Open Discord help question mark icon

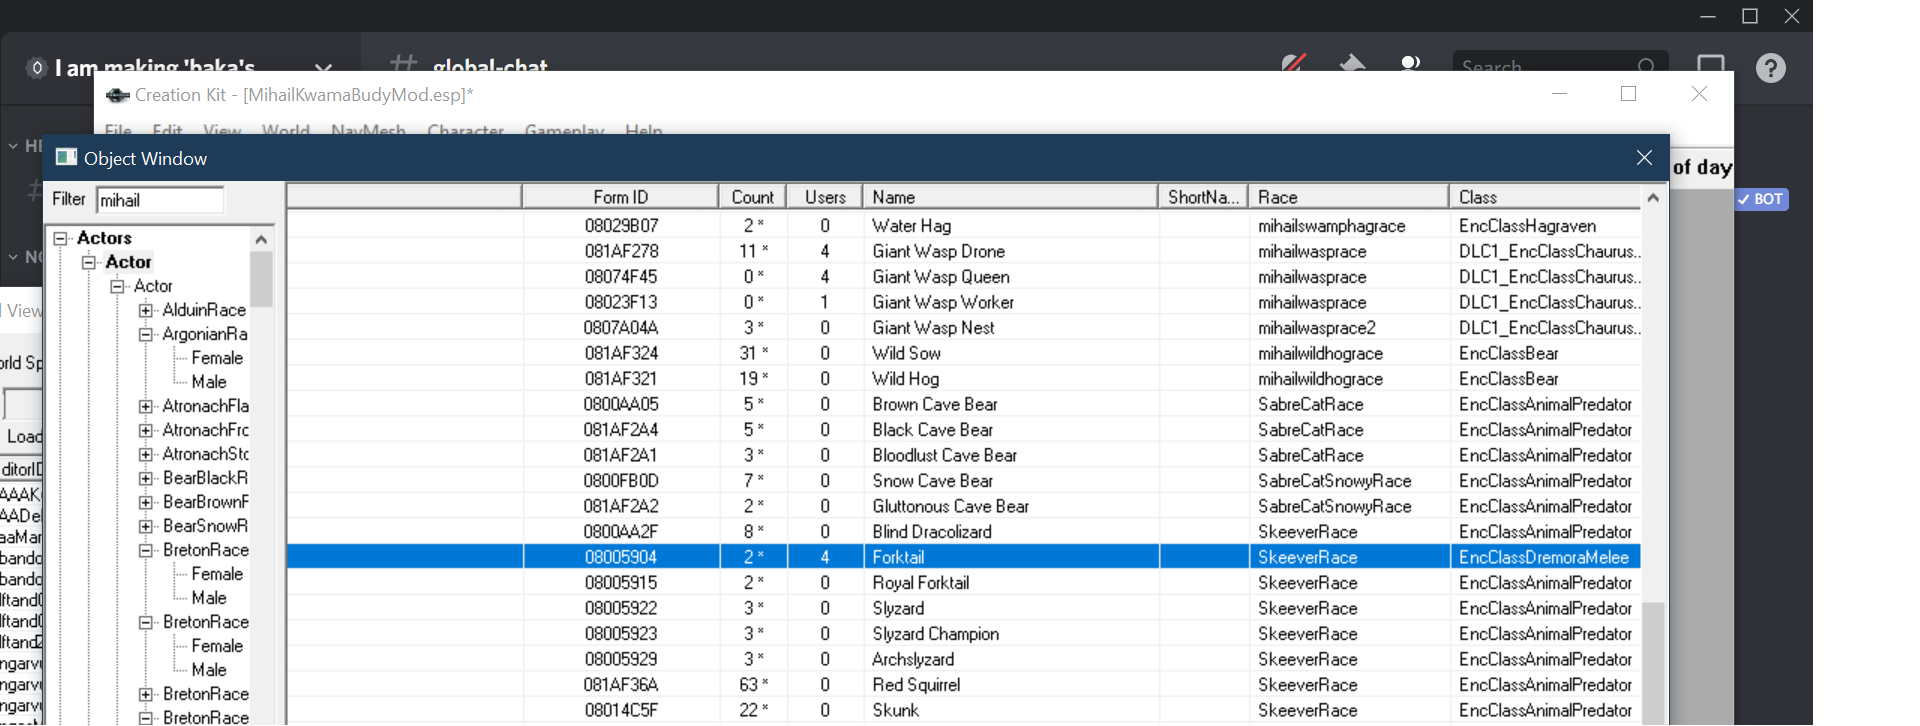(x=1770, y=68)
